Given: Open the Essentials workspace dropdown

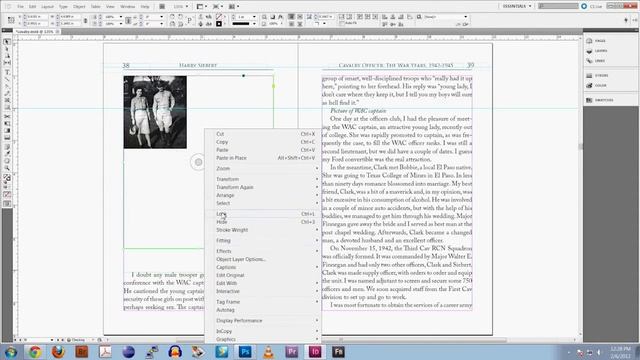Looking at the screenshot, I should (x=517, y=6).
